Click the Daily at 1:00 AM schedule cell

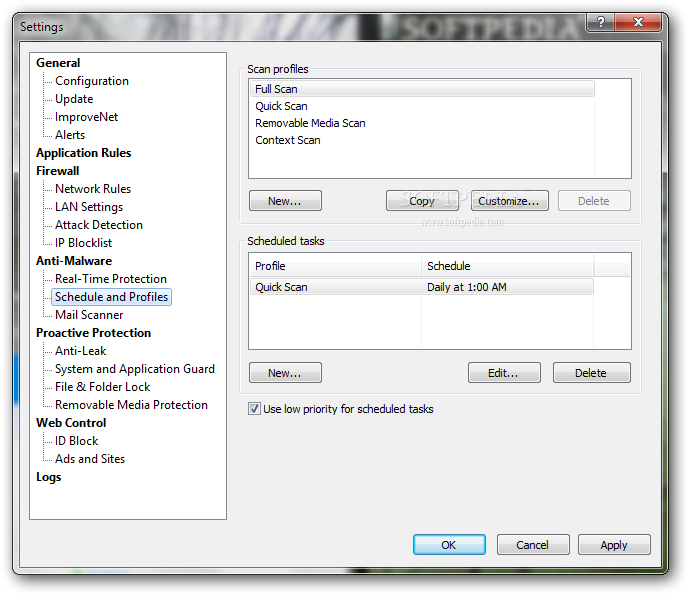coord(467,287)
